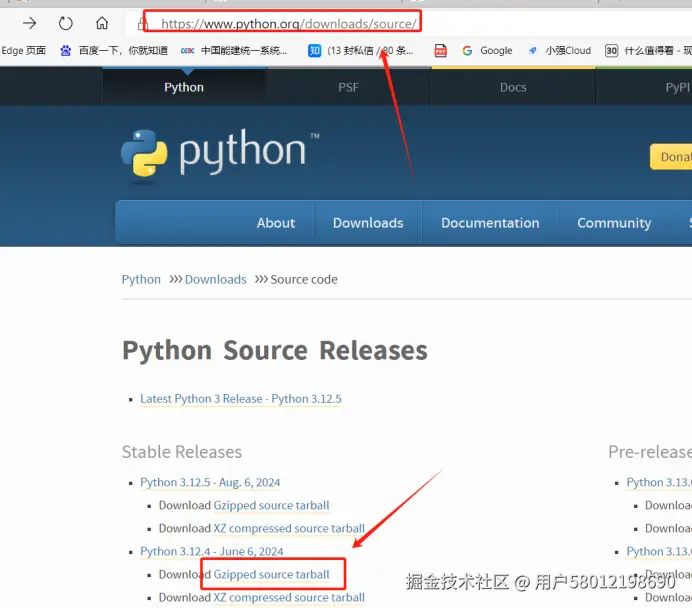Go to browser home icon
The width and height of the screenshot is (692, 608).
102,23
